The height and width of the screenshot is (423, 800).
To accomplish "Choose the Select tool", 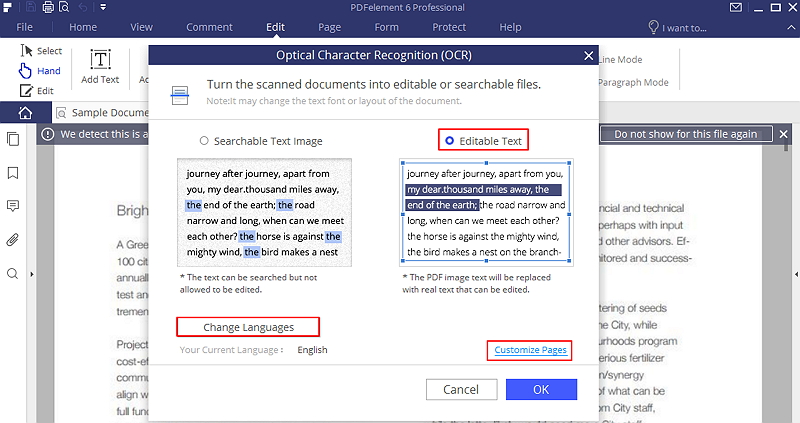I will (41, 51).
